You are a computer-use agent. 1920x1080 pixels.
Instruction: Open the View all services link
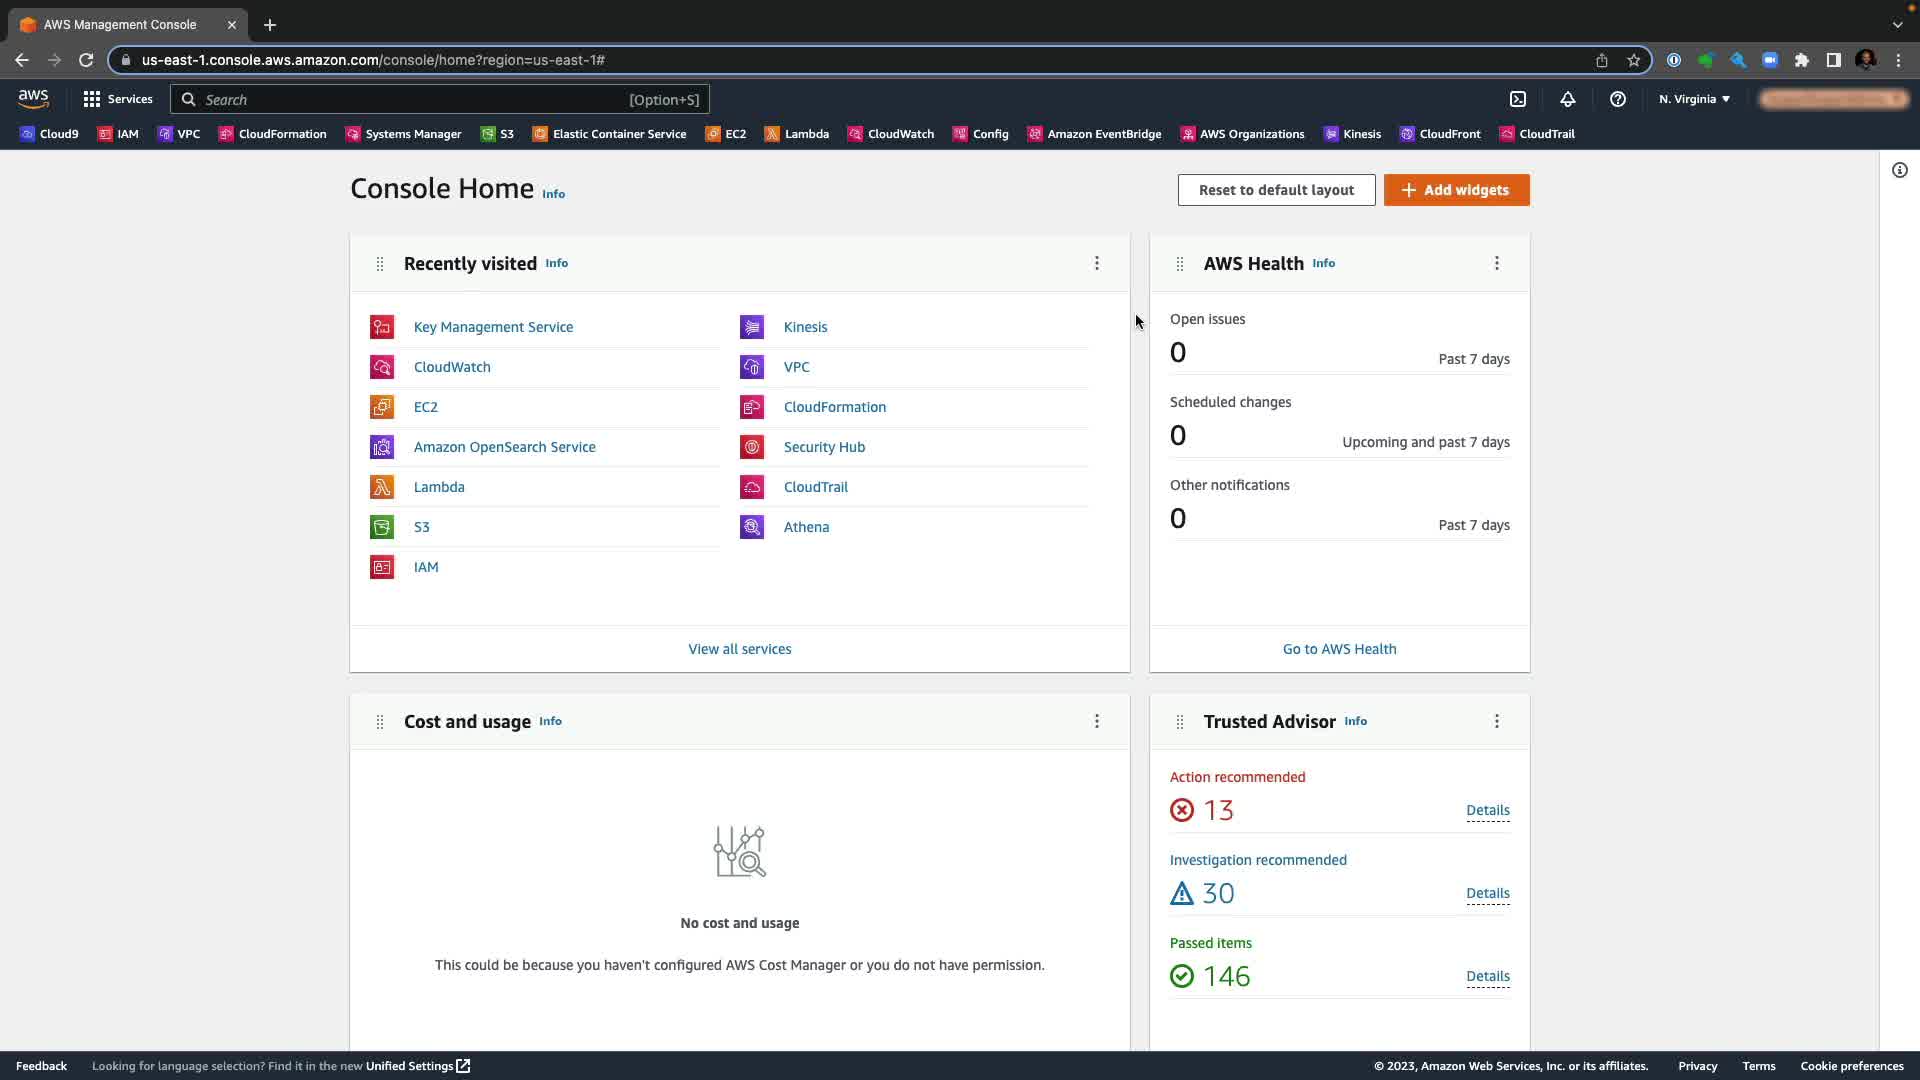739,649
